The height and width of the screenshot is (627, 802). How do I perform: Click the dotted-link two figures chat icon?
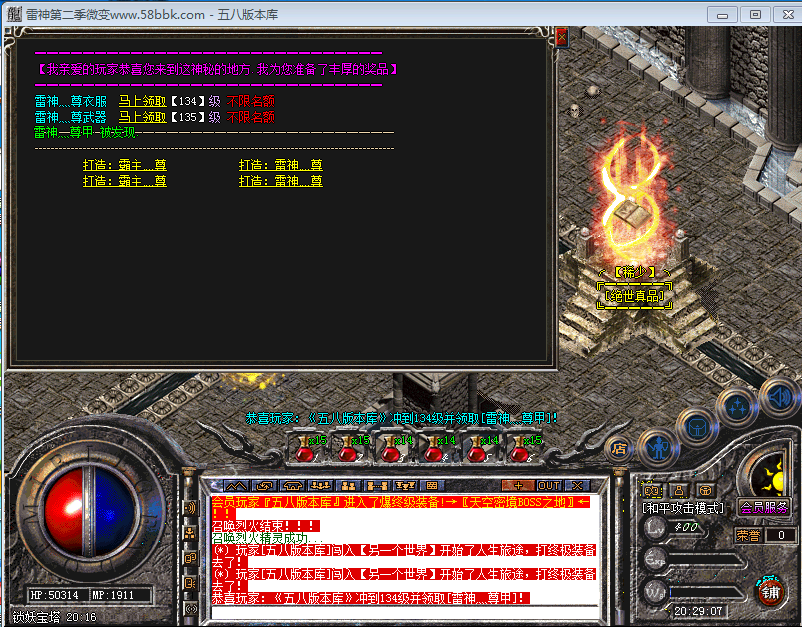(376, 485)
